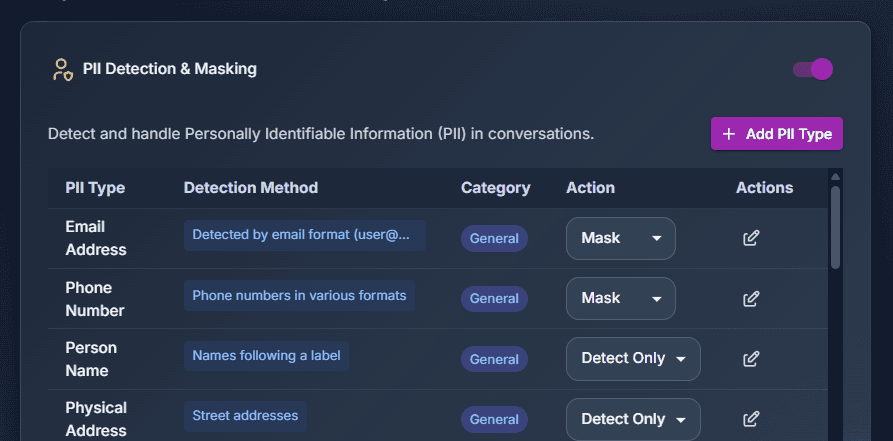Click the 'Detected by email format' method text
893x441 pixels.
pos(305,235)
